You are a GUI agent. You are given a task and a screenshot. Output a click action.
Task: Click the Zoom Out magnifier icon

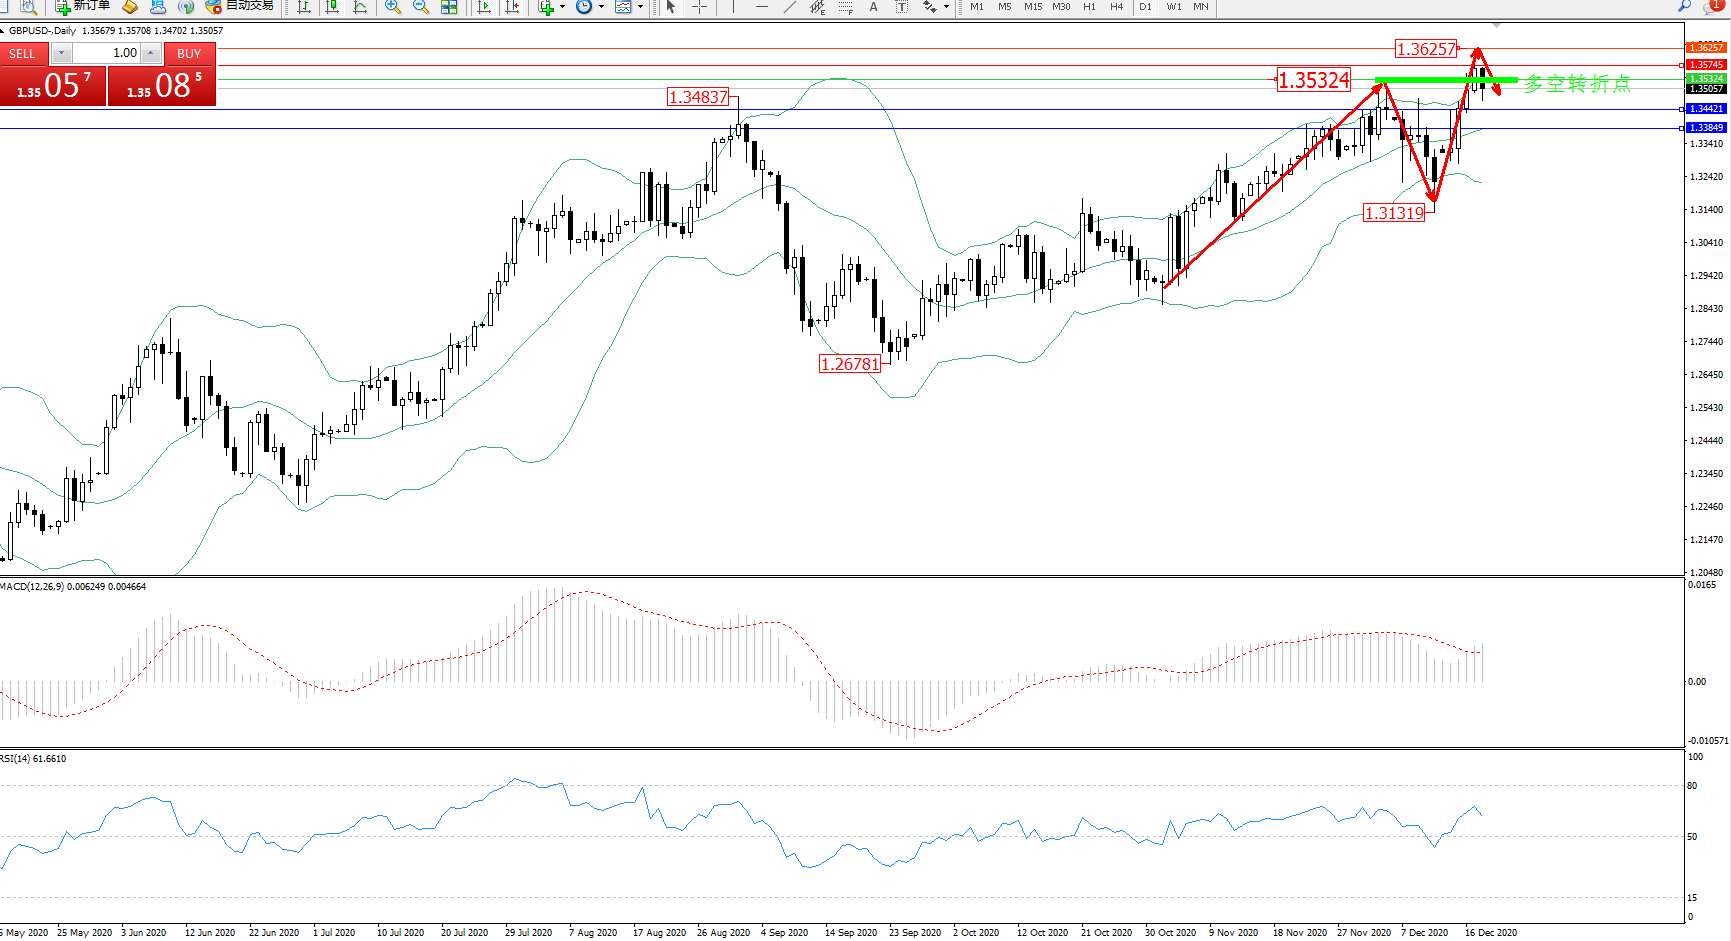coord(421,7)
